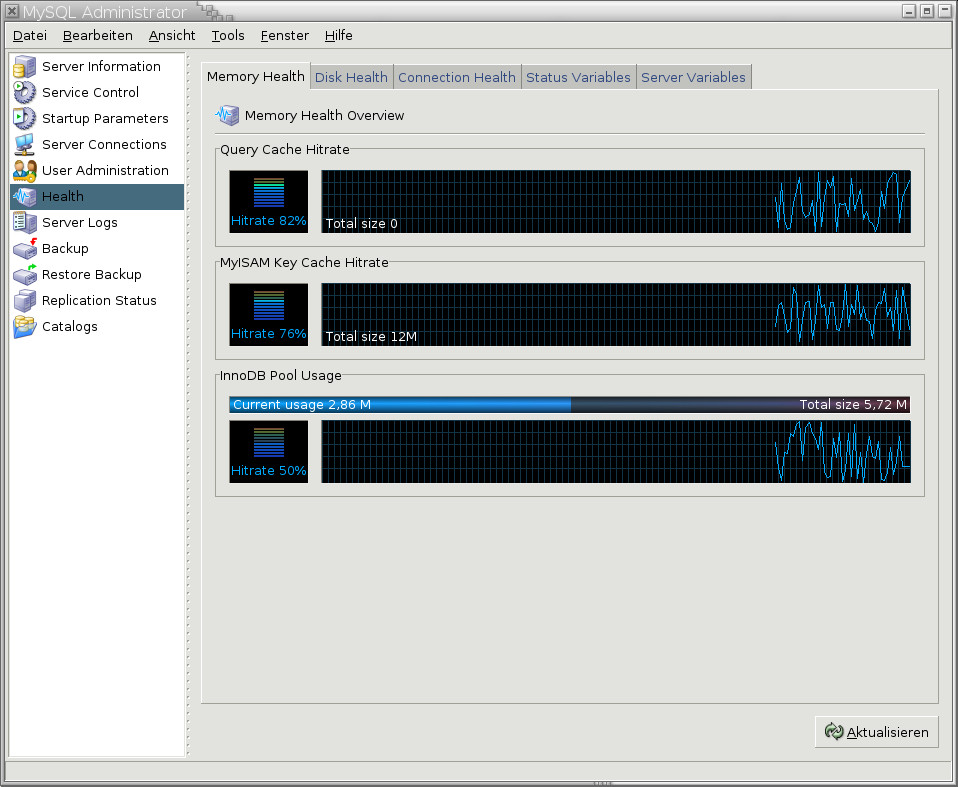Click the Total size 5,72 M text

pos(854,404)
